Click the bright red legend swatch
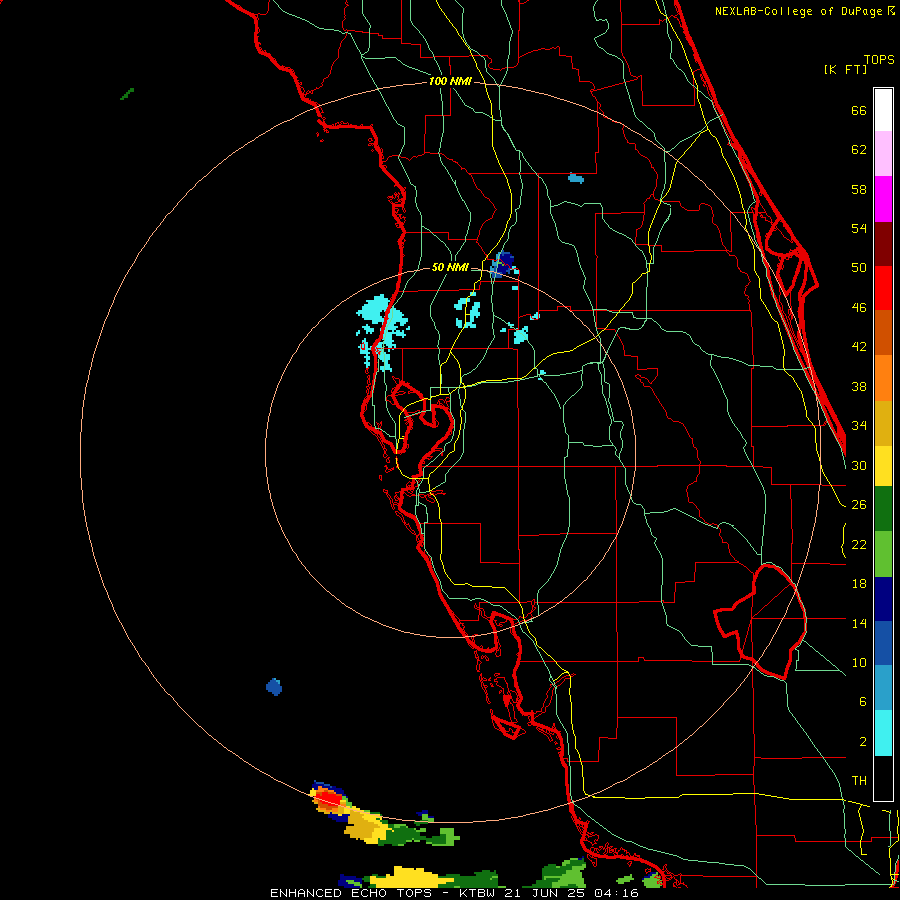This screenshot has height=900, width=900. [883, 288]
